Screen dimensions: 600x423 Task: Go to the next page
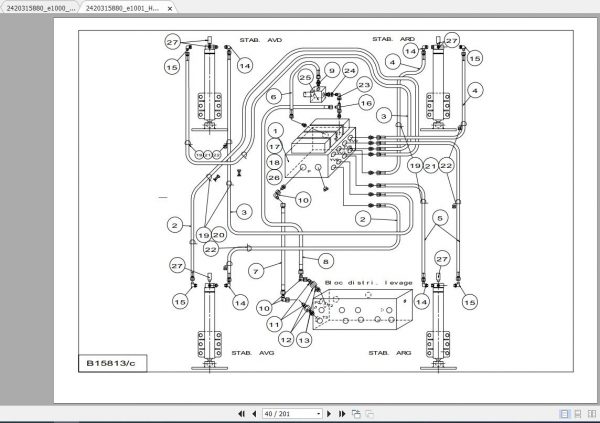329,414
